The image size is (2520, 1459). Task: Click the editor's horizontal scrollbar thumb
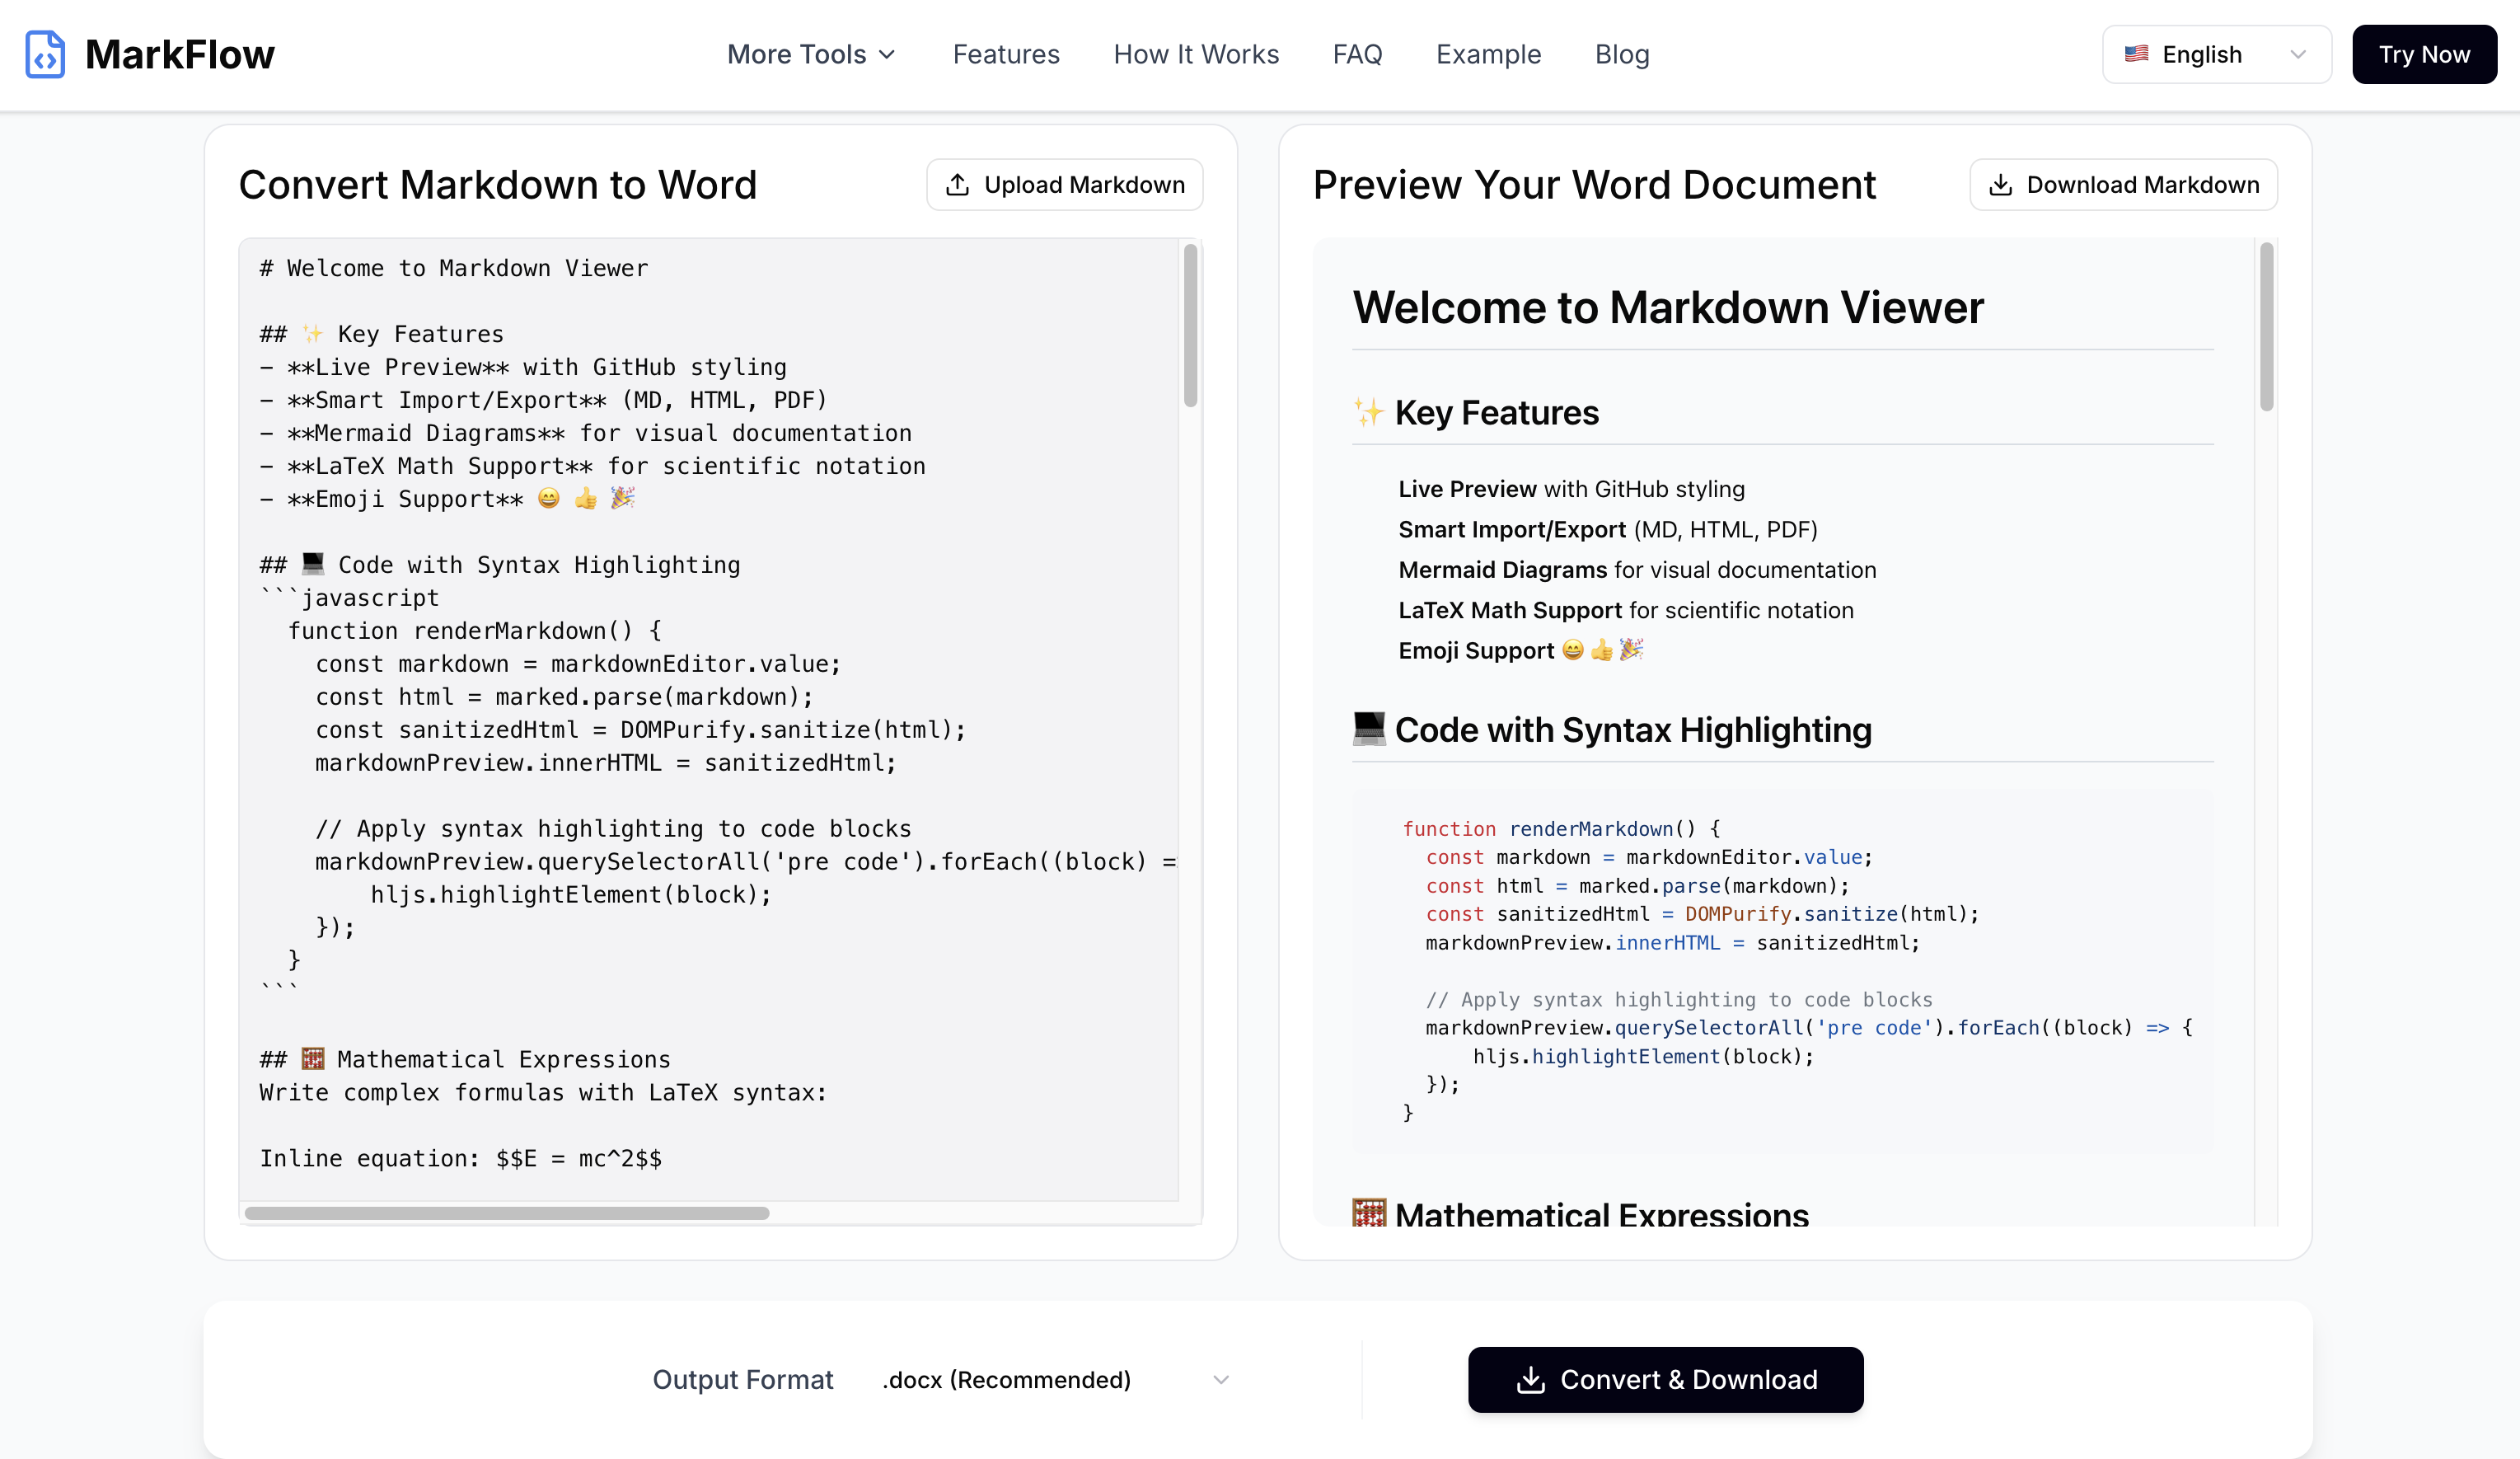click(x=507, y=1213)
